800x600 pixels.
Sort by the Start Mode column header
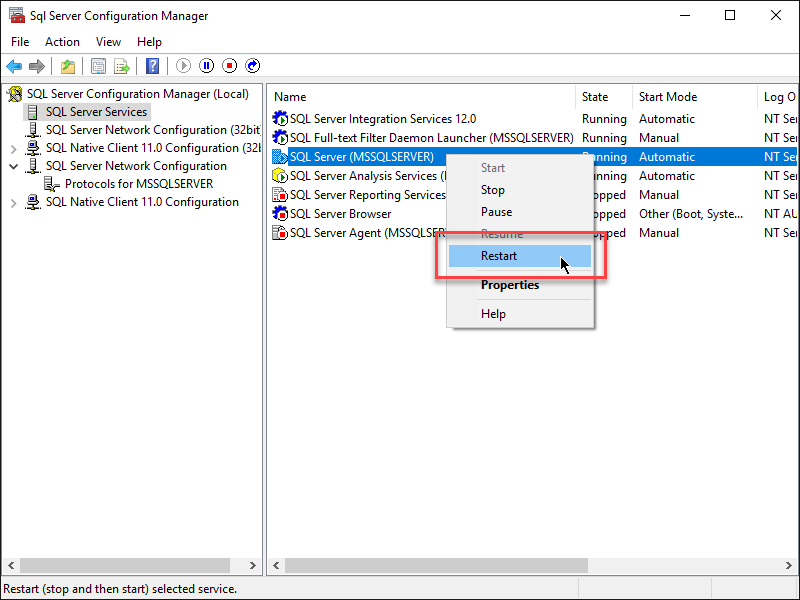click(695, 97)
